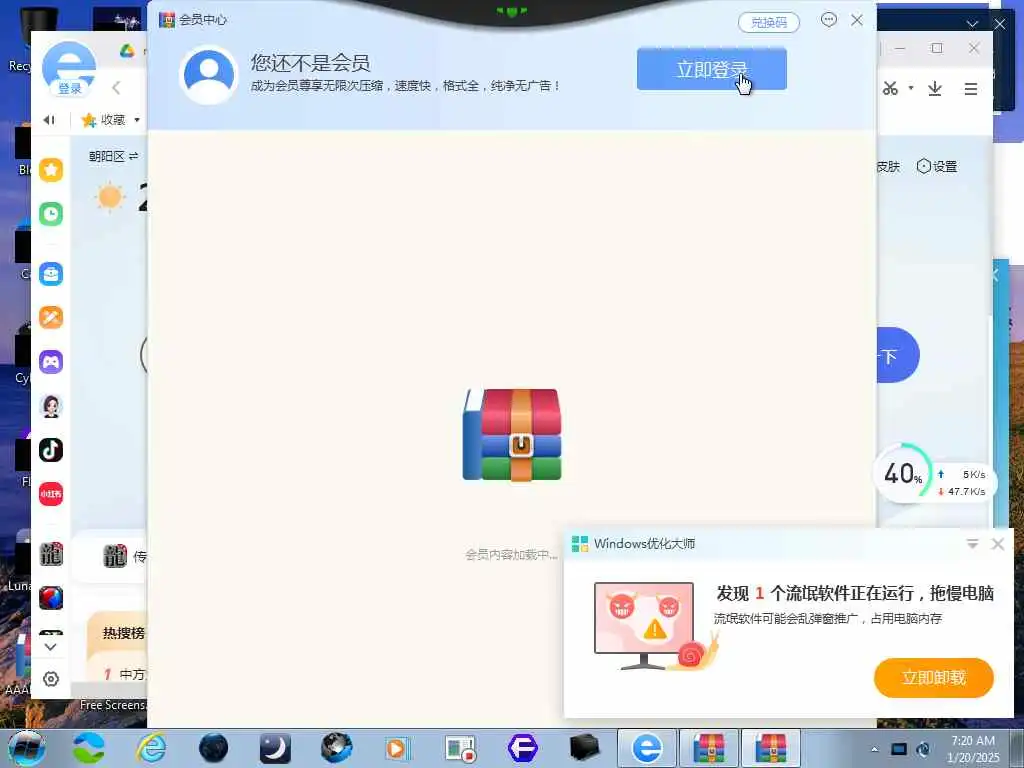Switch to the first archive app taskbar button
The height and width of the screenshot is (768, 1024).
coord(709,748)
